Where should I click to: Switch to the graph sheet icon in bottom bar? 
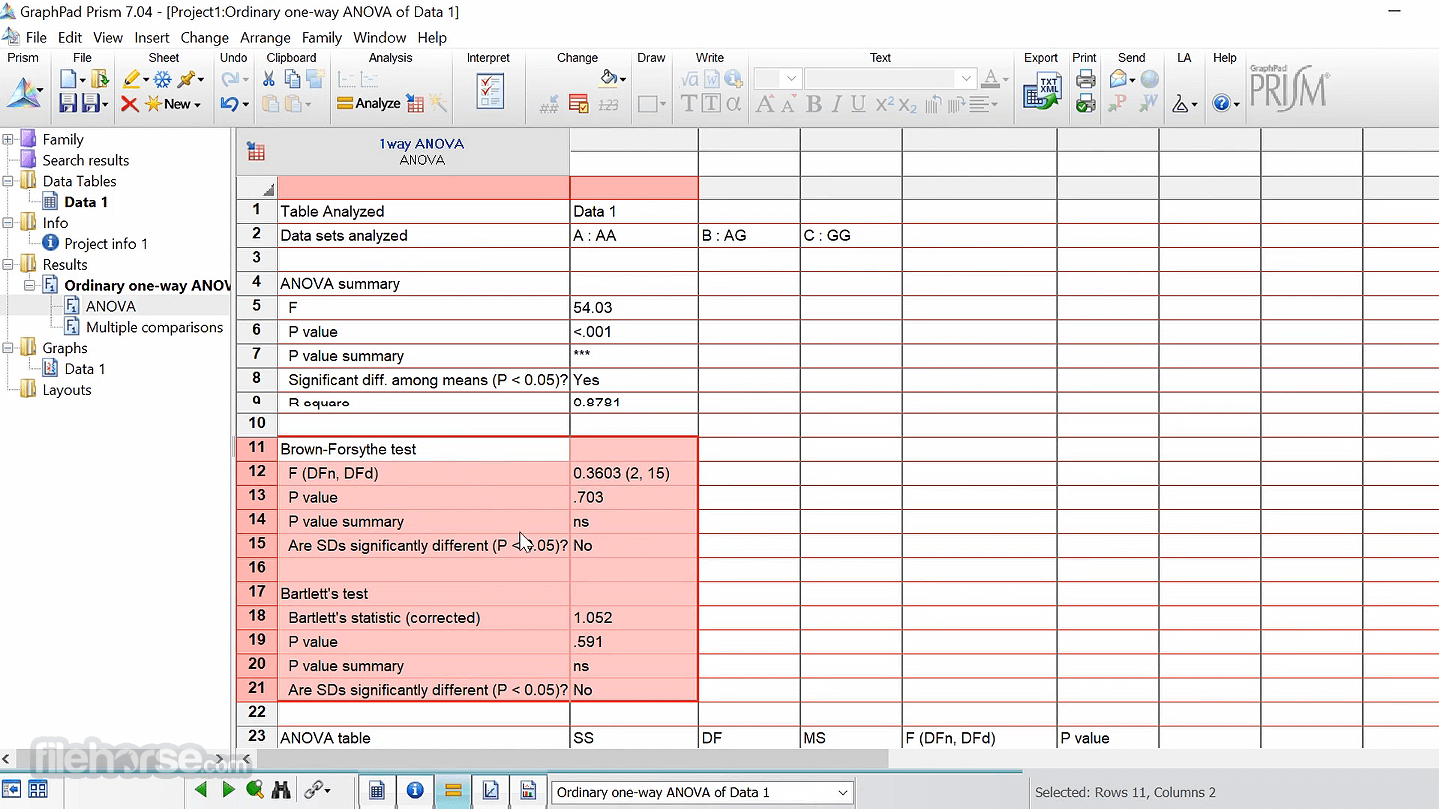[491, 791]
